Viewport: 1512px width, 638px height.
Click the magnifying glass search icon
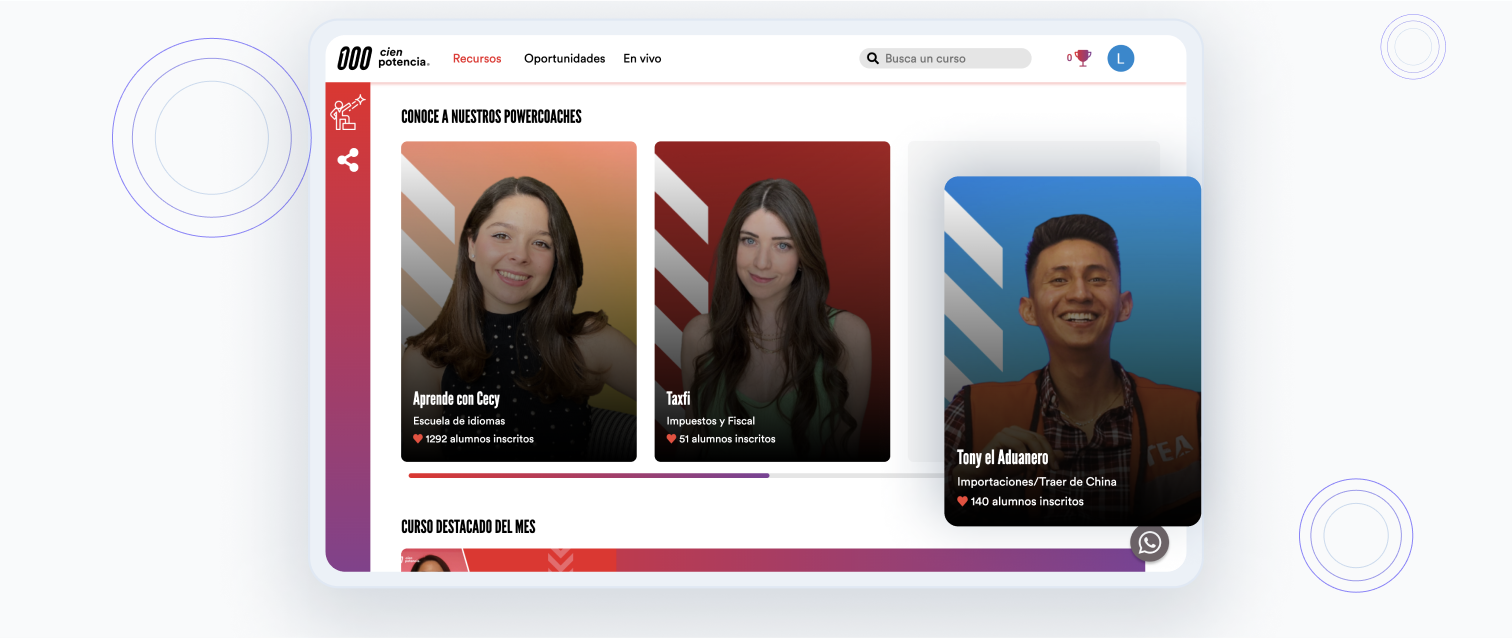click(872, 59)
